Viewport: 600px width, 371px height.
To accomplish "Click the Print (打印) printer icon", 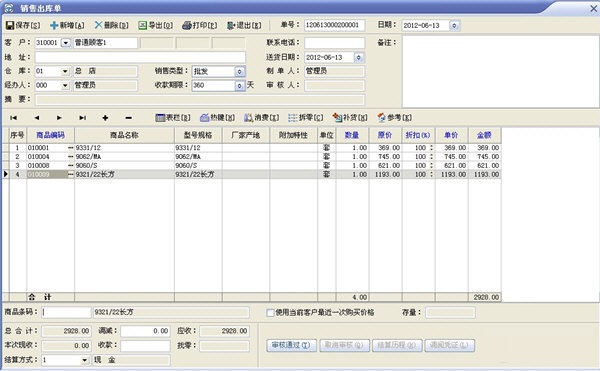I will pyautogui.click(x=187, y=25).
